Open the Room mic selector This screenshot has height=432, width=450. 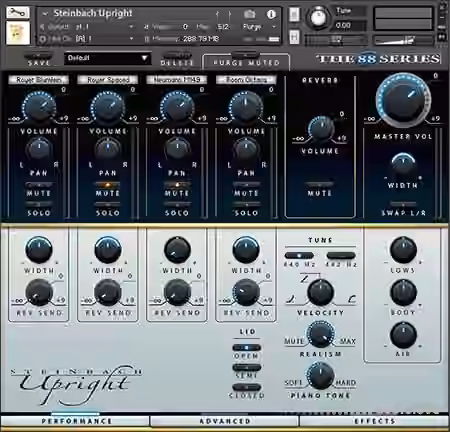[246, 80]
